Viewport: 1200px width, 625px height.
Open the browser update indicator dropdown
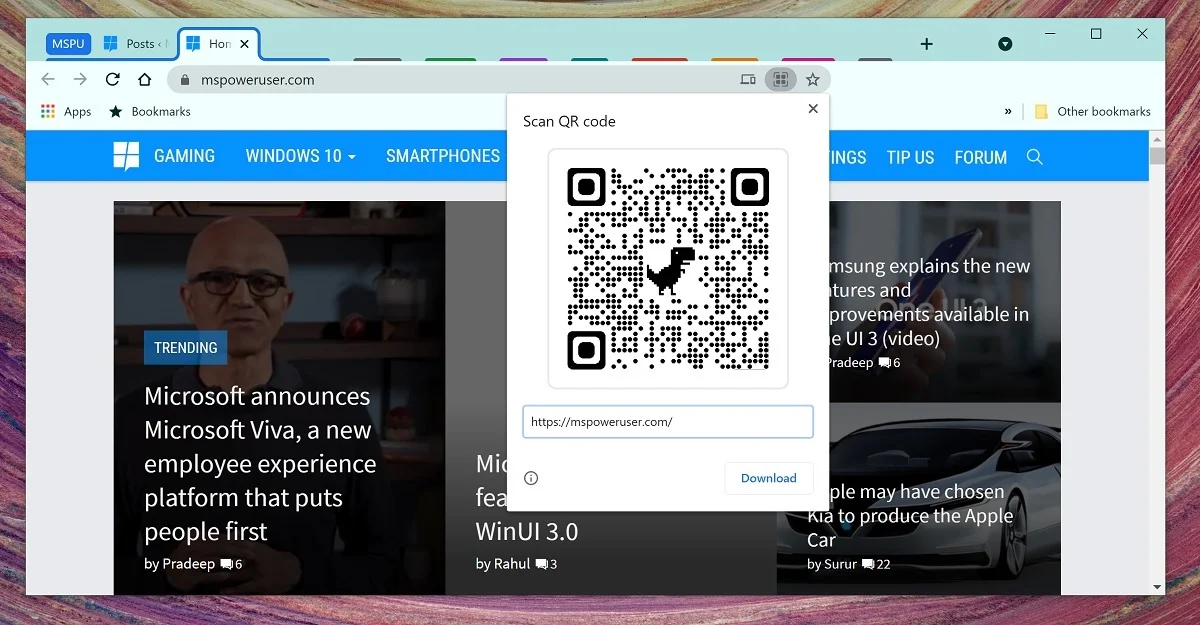[x=1005, y=44]
